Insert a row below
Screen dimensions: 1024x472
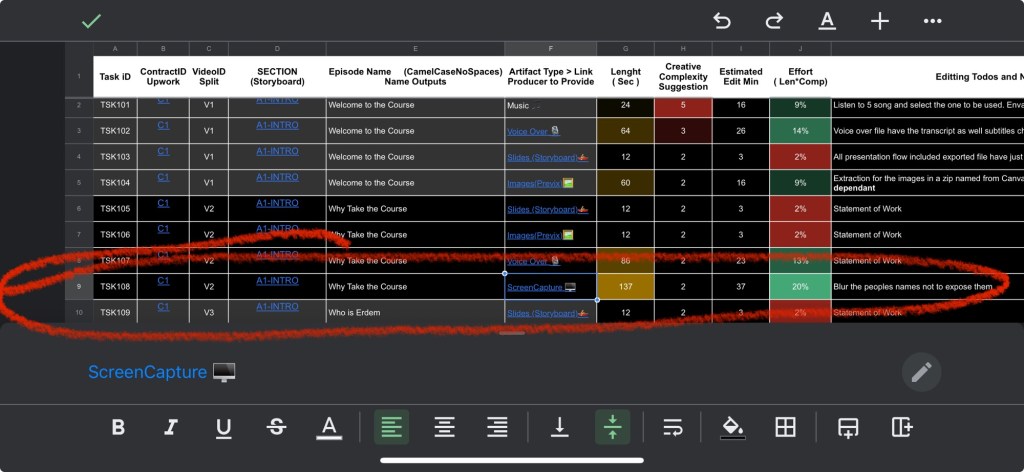(848, 428)
